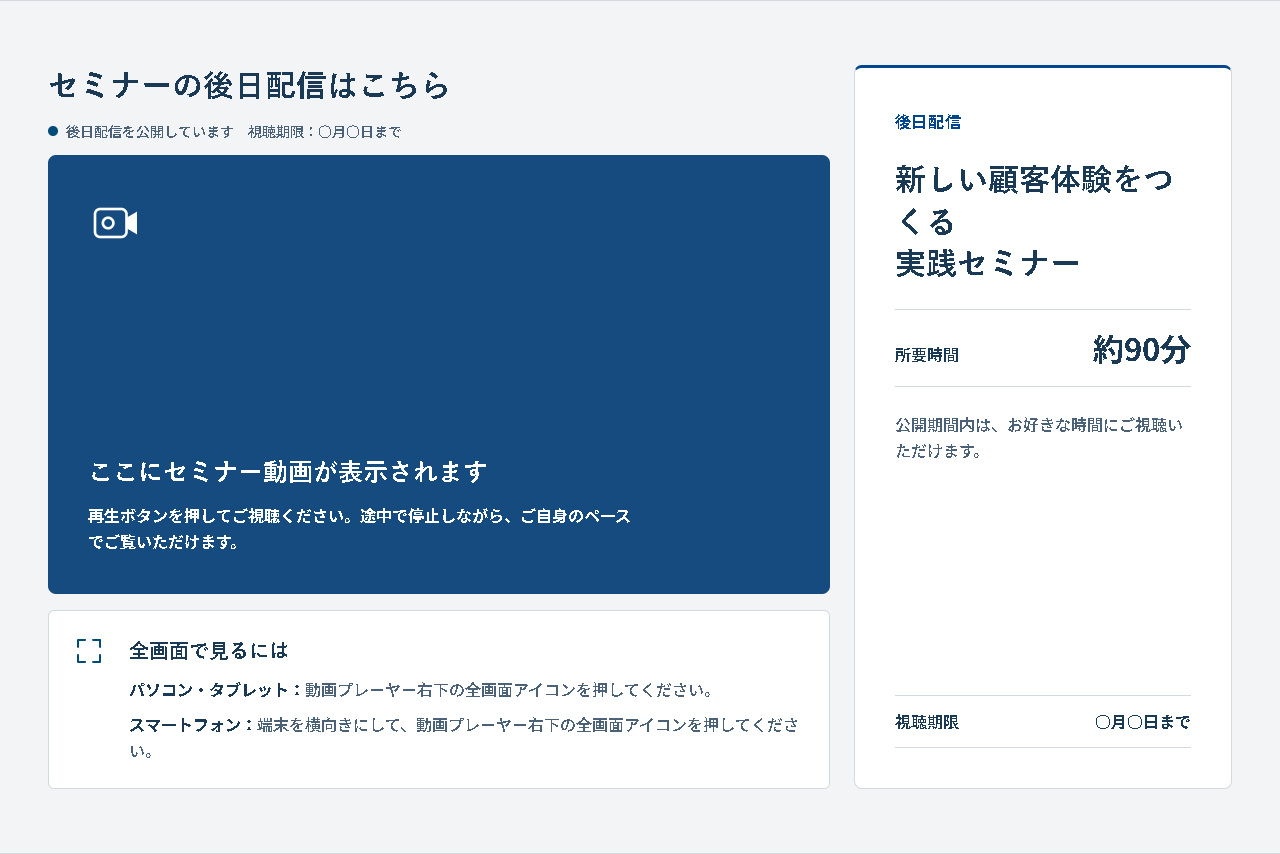Click the fullscreen brackets icon
This screenshot has width=1280, height=854.
(x=89, y=651)
